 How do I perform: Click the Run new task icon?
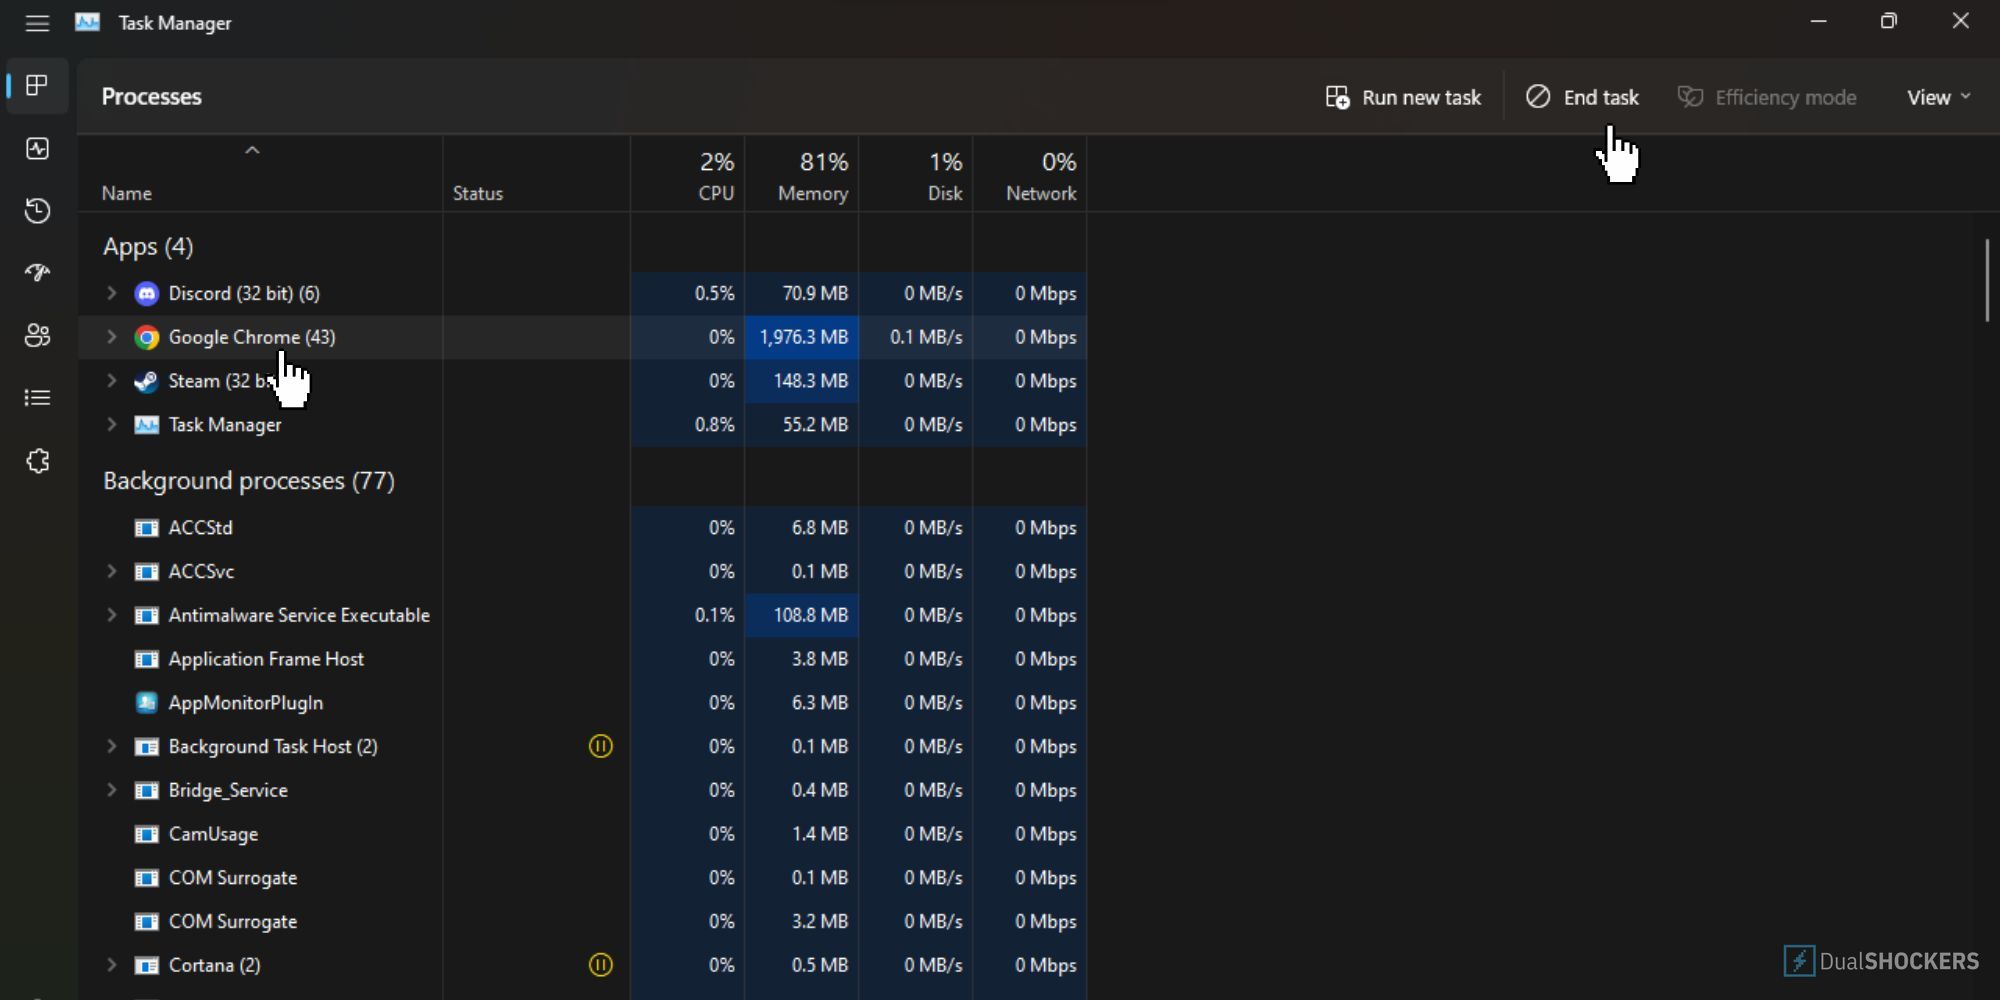(x=1337, y=97)
